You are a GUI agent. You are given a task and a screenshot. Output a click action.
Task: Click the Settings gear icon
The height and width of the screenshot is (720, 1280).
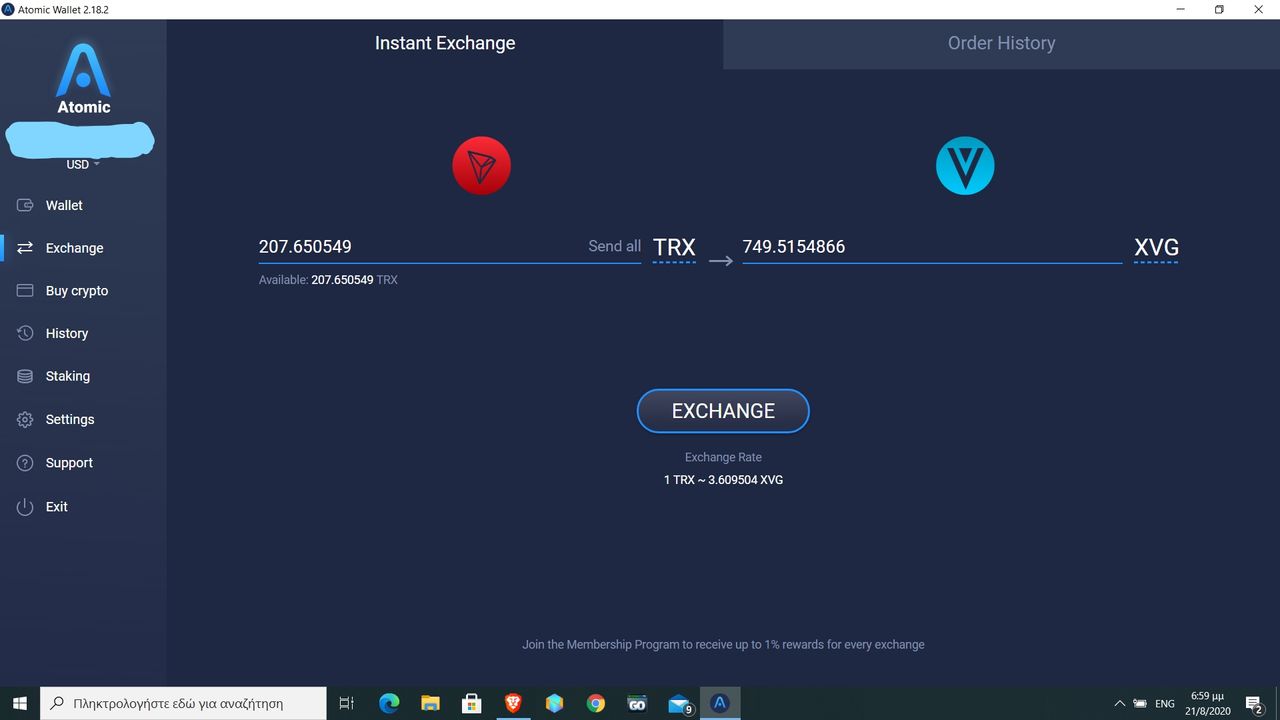26,420
